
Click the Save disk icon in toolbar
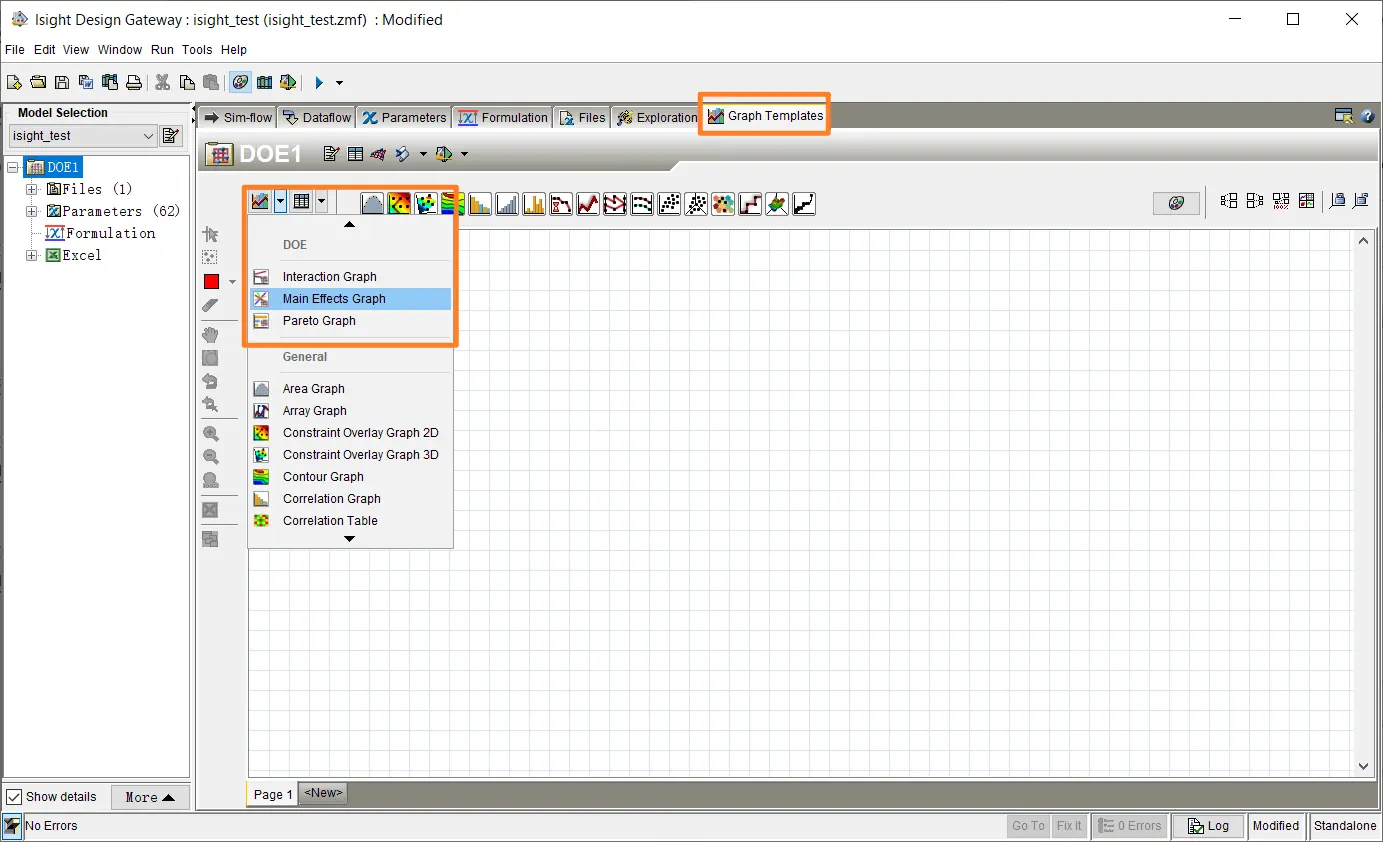click(x=62, y=83)
